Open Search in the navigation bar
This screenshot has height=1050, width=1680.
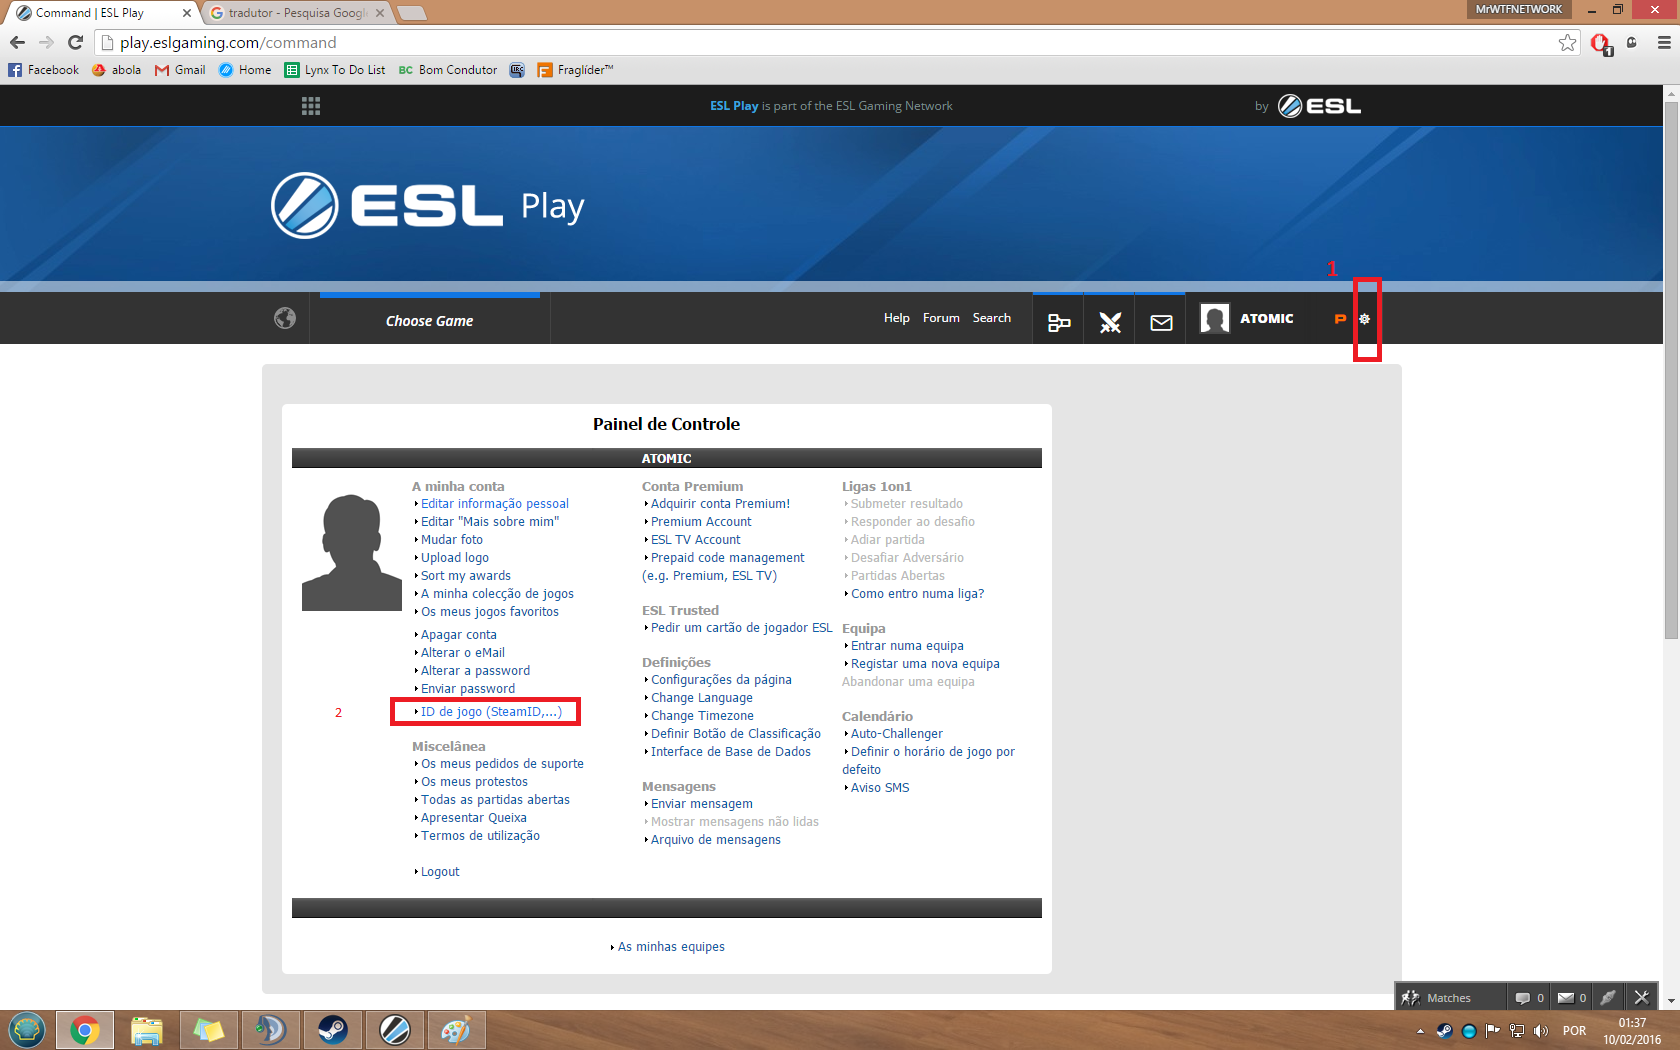992,318
